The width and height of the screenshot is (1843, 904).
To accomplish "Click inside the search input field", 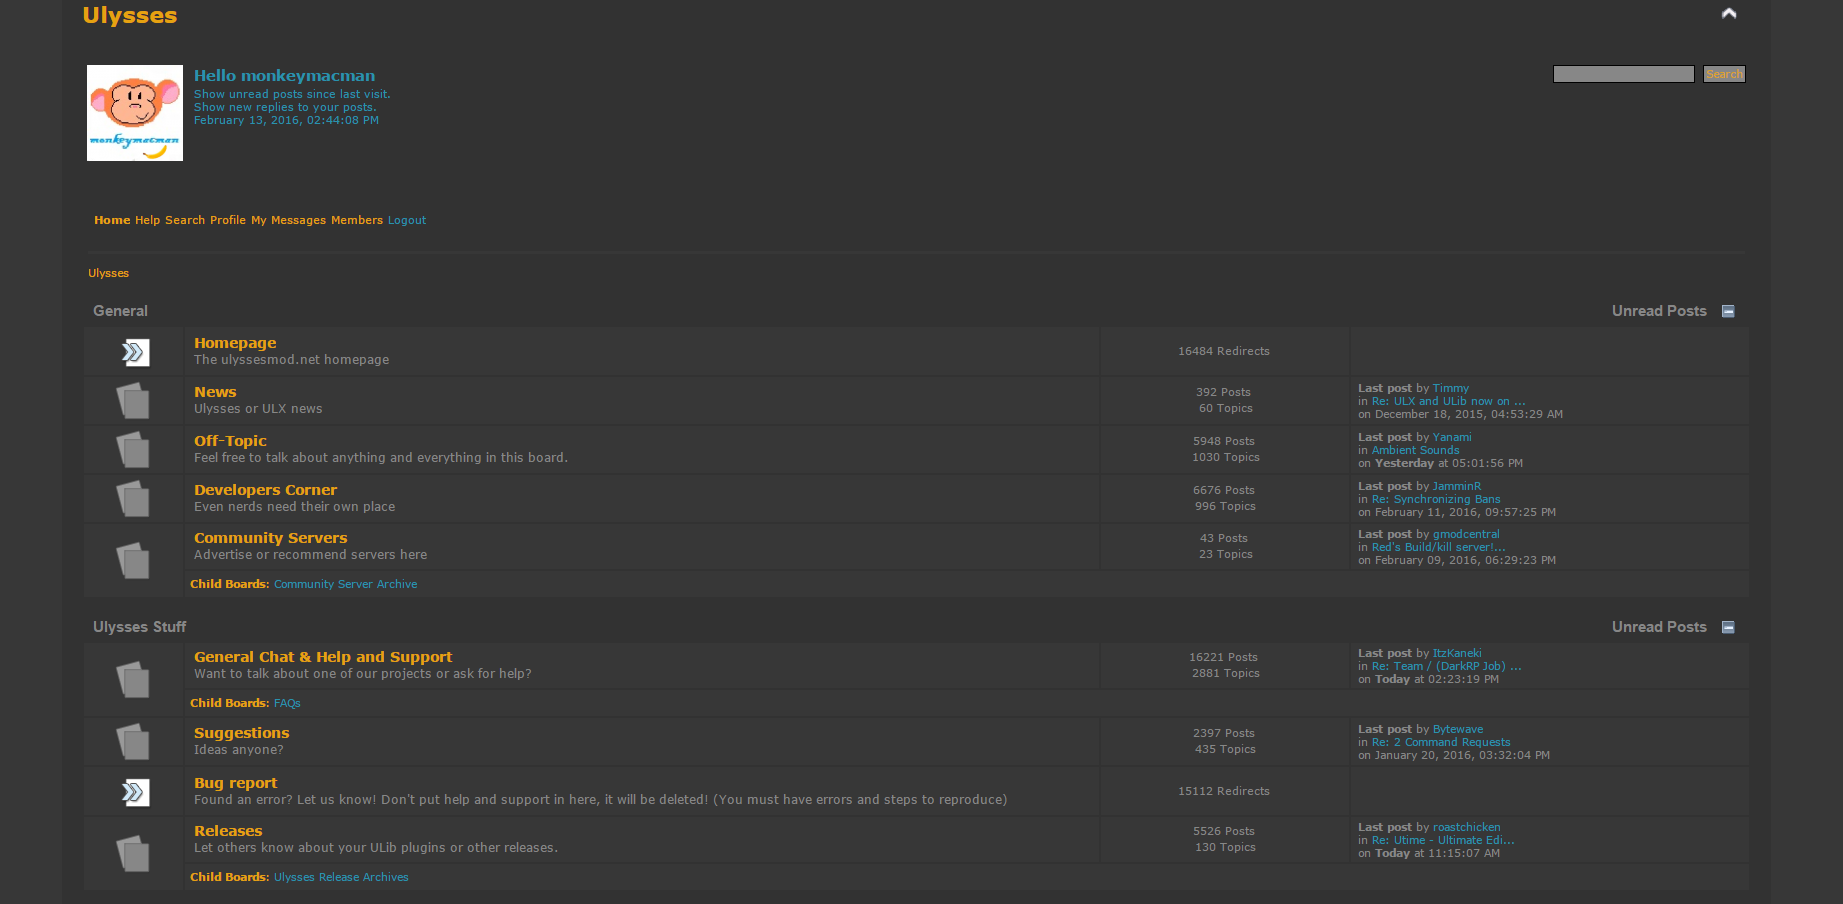I will tap(1622, 73).
